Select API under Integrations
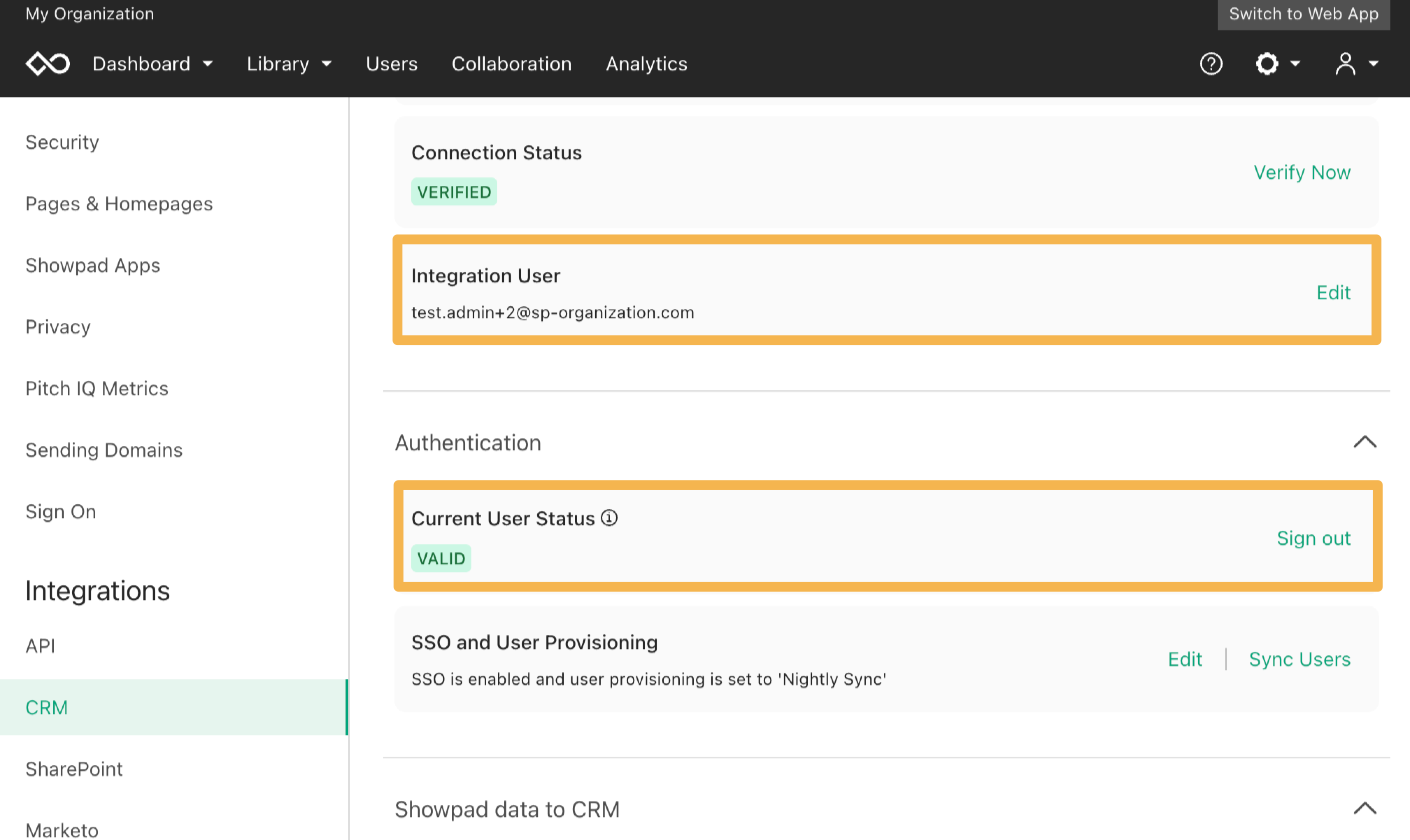The image size is (1410, 840). 40,646
